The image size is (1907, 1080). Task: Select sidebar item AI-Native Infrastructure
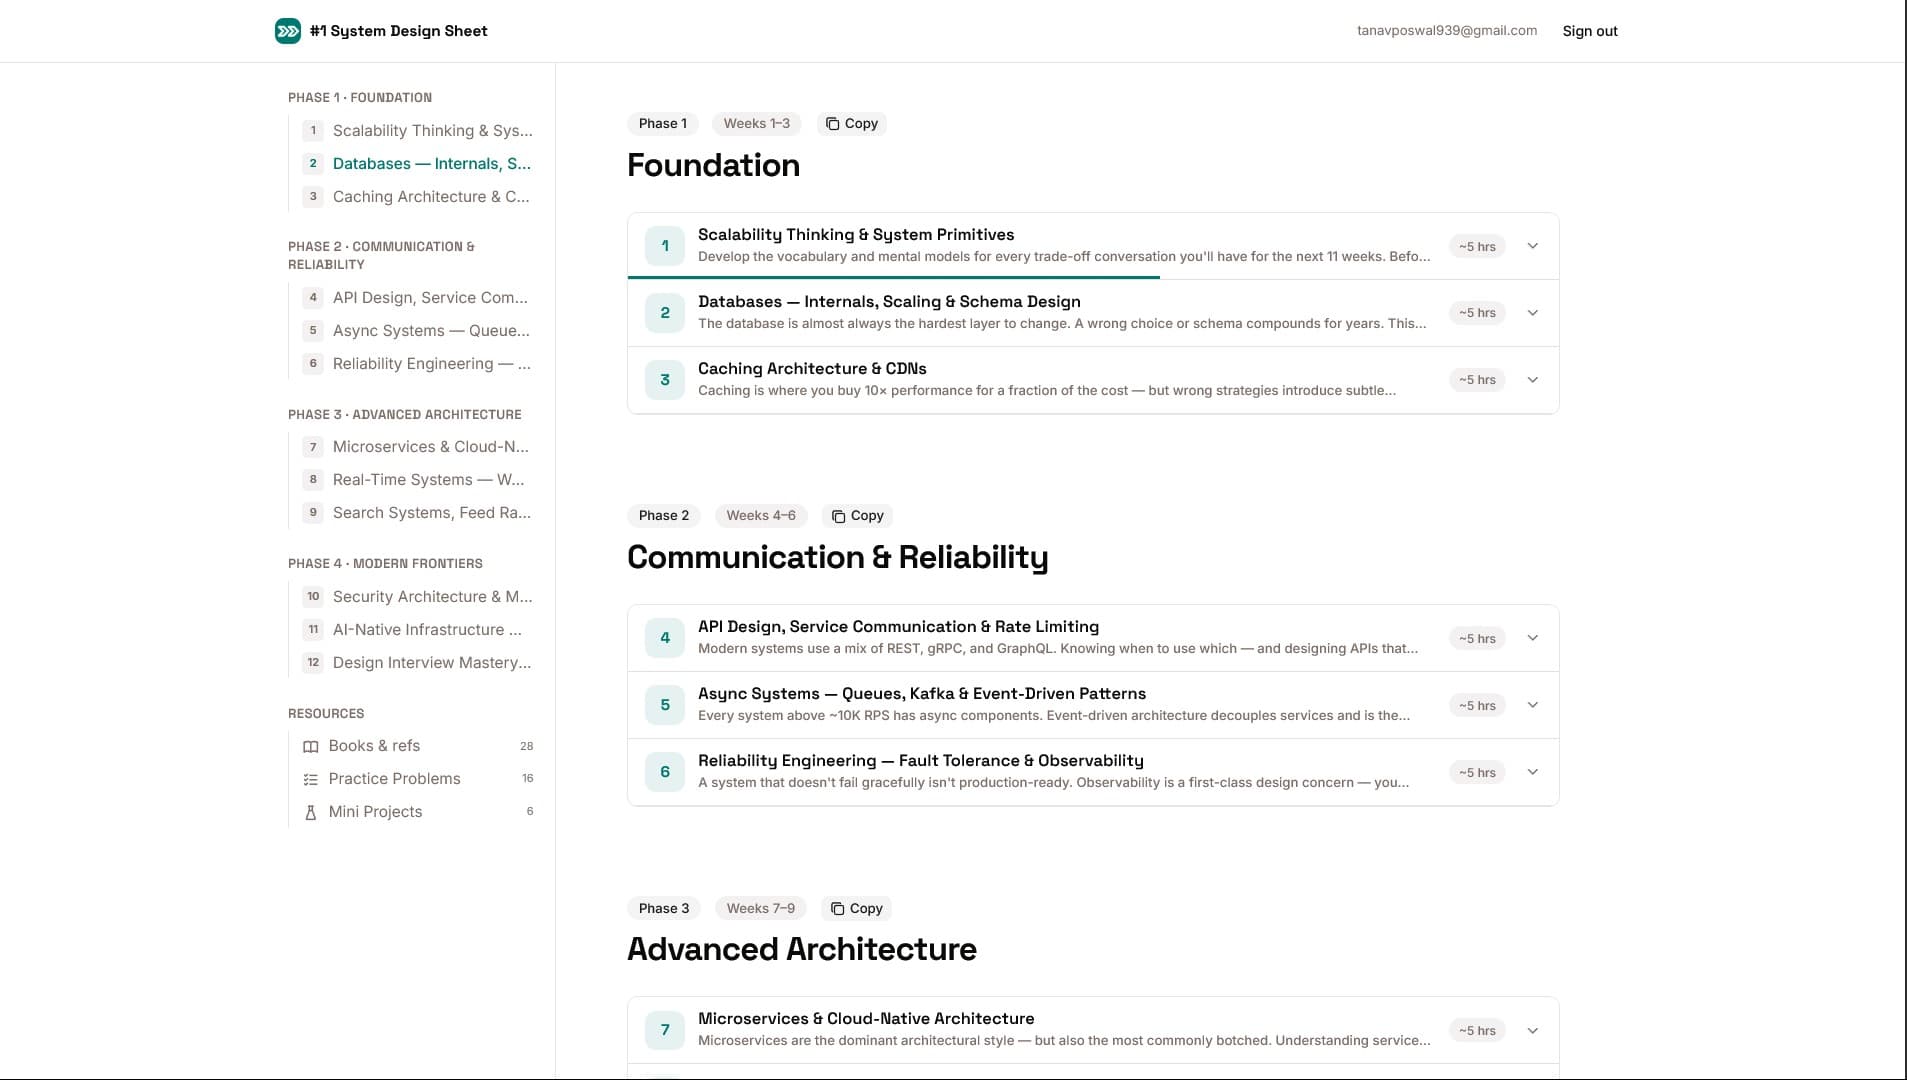418,630
